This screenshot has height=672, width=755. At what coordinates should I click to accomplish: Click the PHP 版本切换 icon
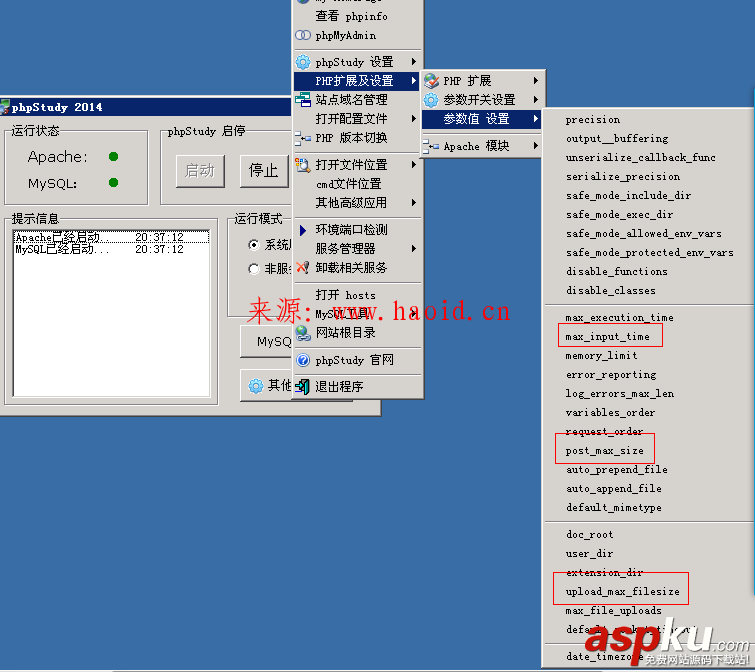tap(303, 138)
